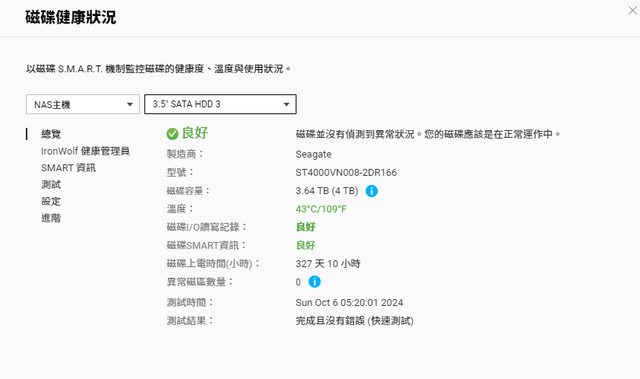Click the model number ST4000VN008-2DR166

346,173
